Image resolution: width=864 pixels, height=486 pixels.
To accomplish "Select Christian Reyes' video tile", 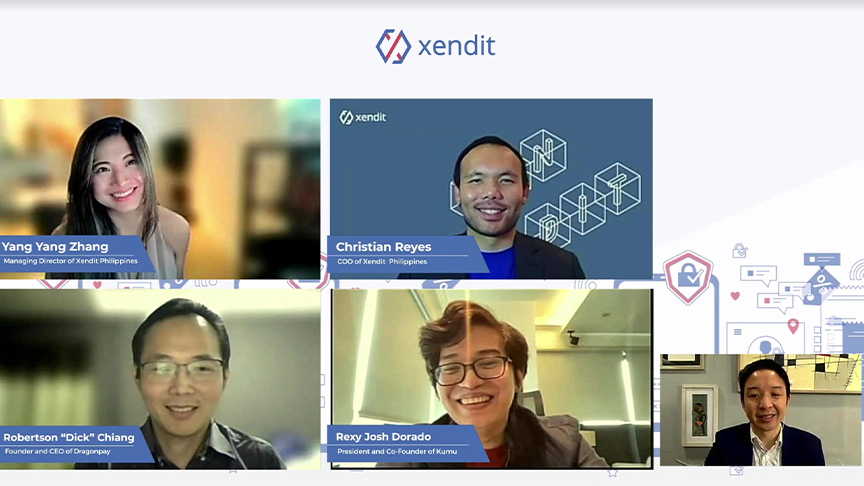I will click(491, 188).
